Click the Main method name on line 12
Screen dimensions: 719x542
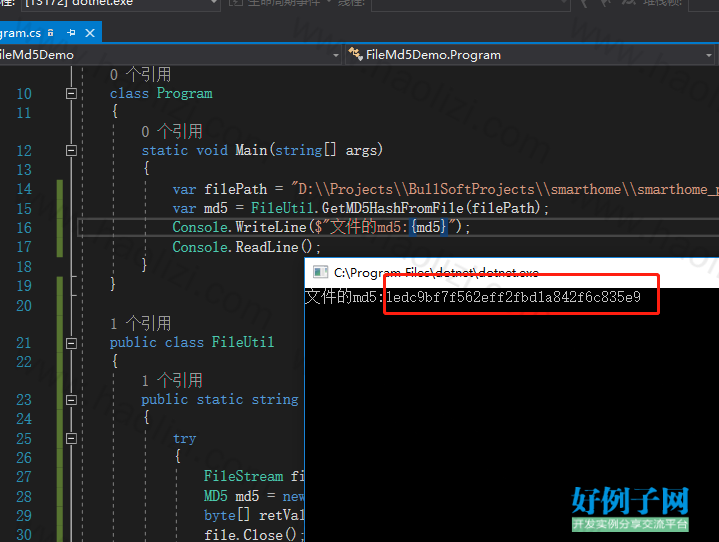251,150
